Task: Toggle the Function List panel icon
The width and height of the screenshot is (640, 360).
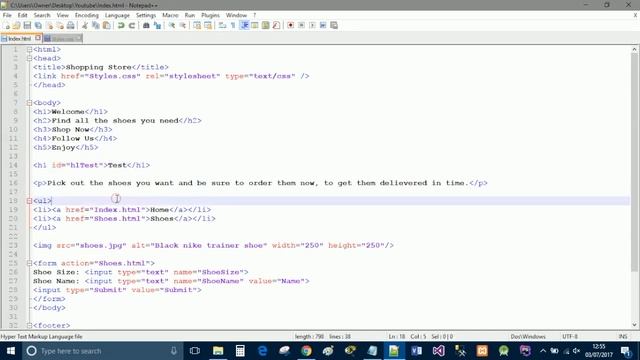Action: coord(276,25)
